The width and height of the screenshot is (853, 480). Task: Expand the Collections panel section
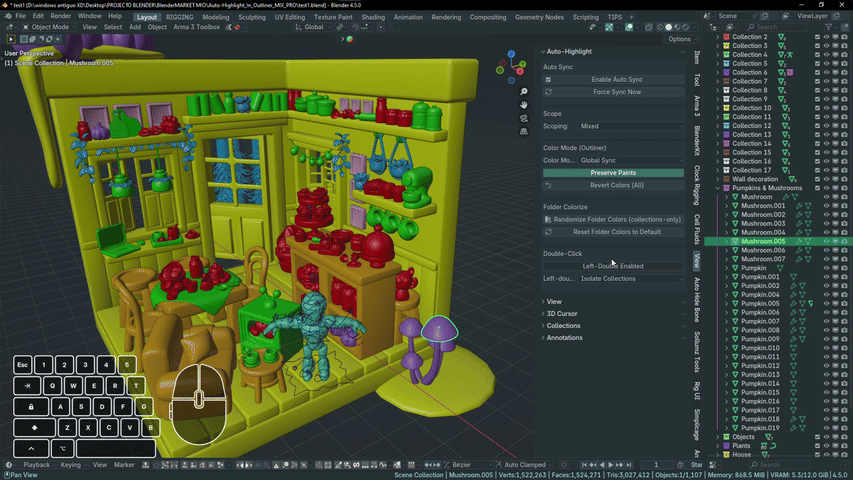pyautogui.click(x=563, y=325)
